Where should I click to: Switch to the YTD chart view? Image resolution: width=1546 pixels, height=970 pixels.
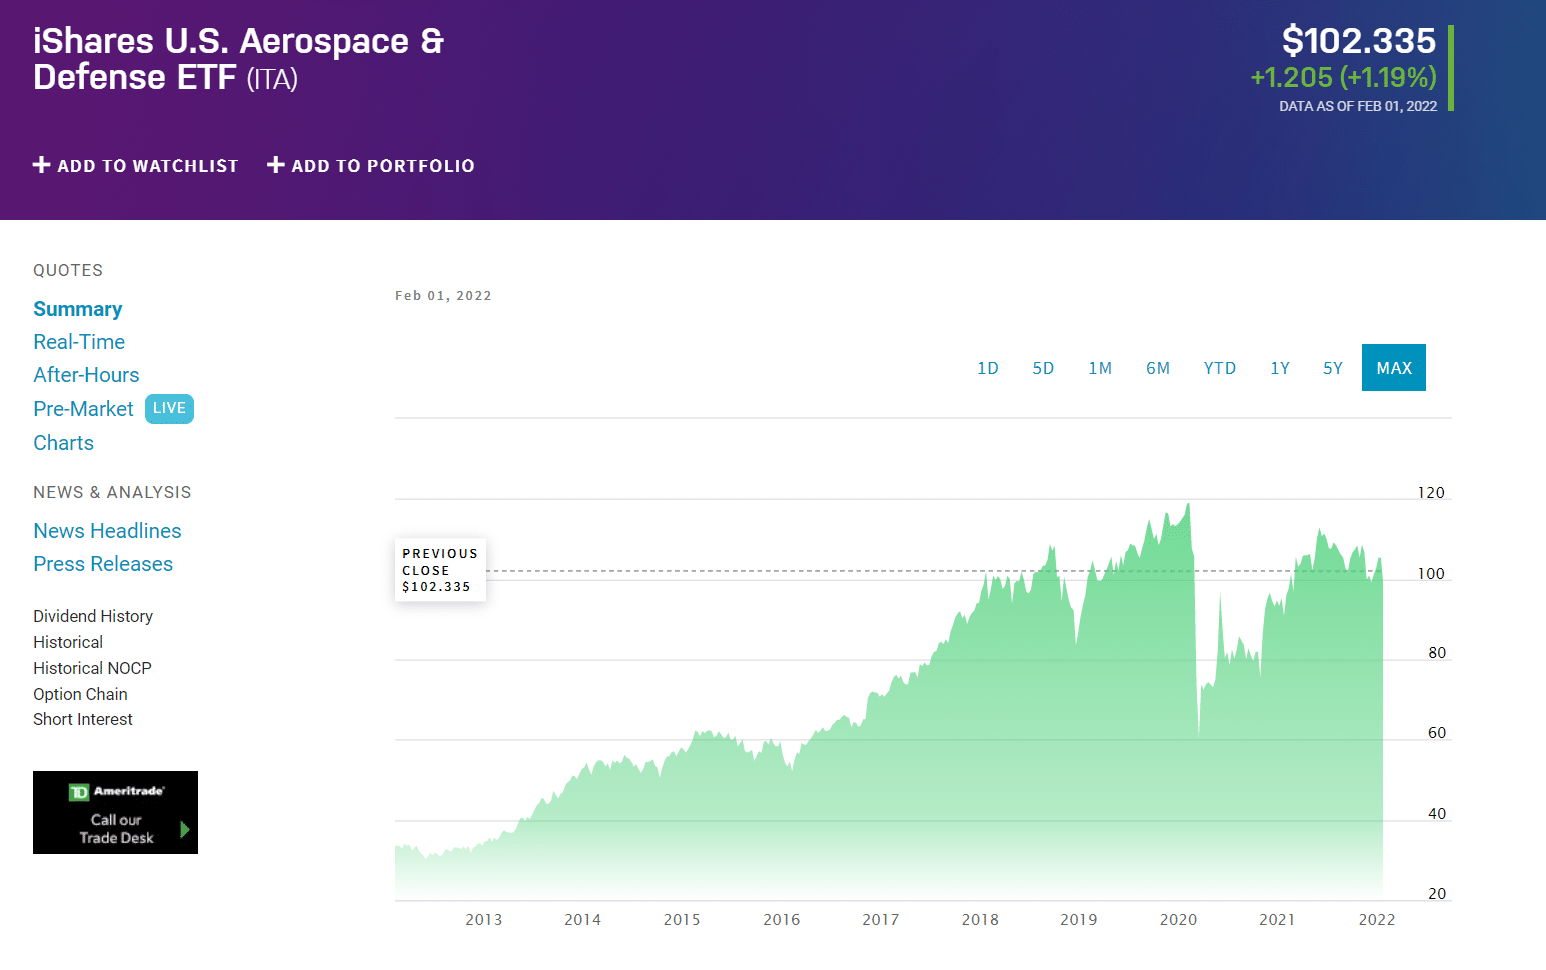[x=1220, y=367]
